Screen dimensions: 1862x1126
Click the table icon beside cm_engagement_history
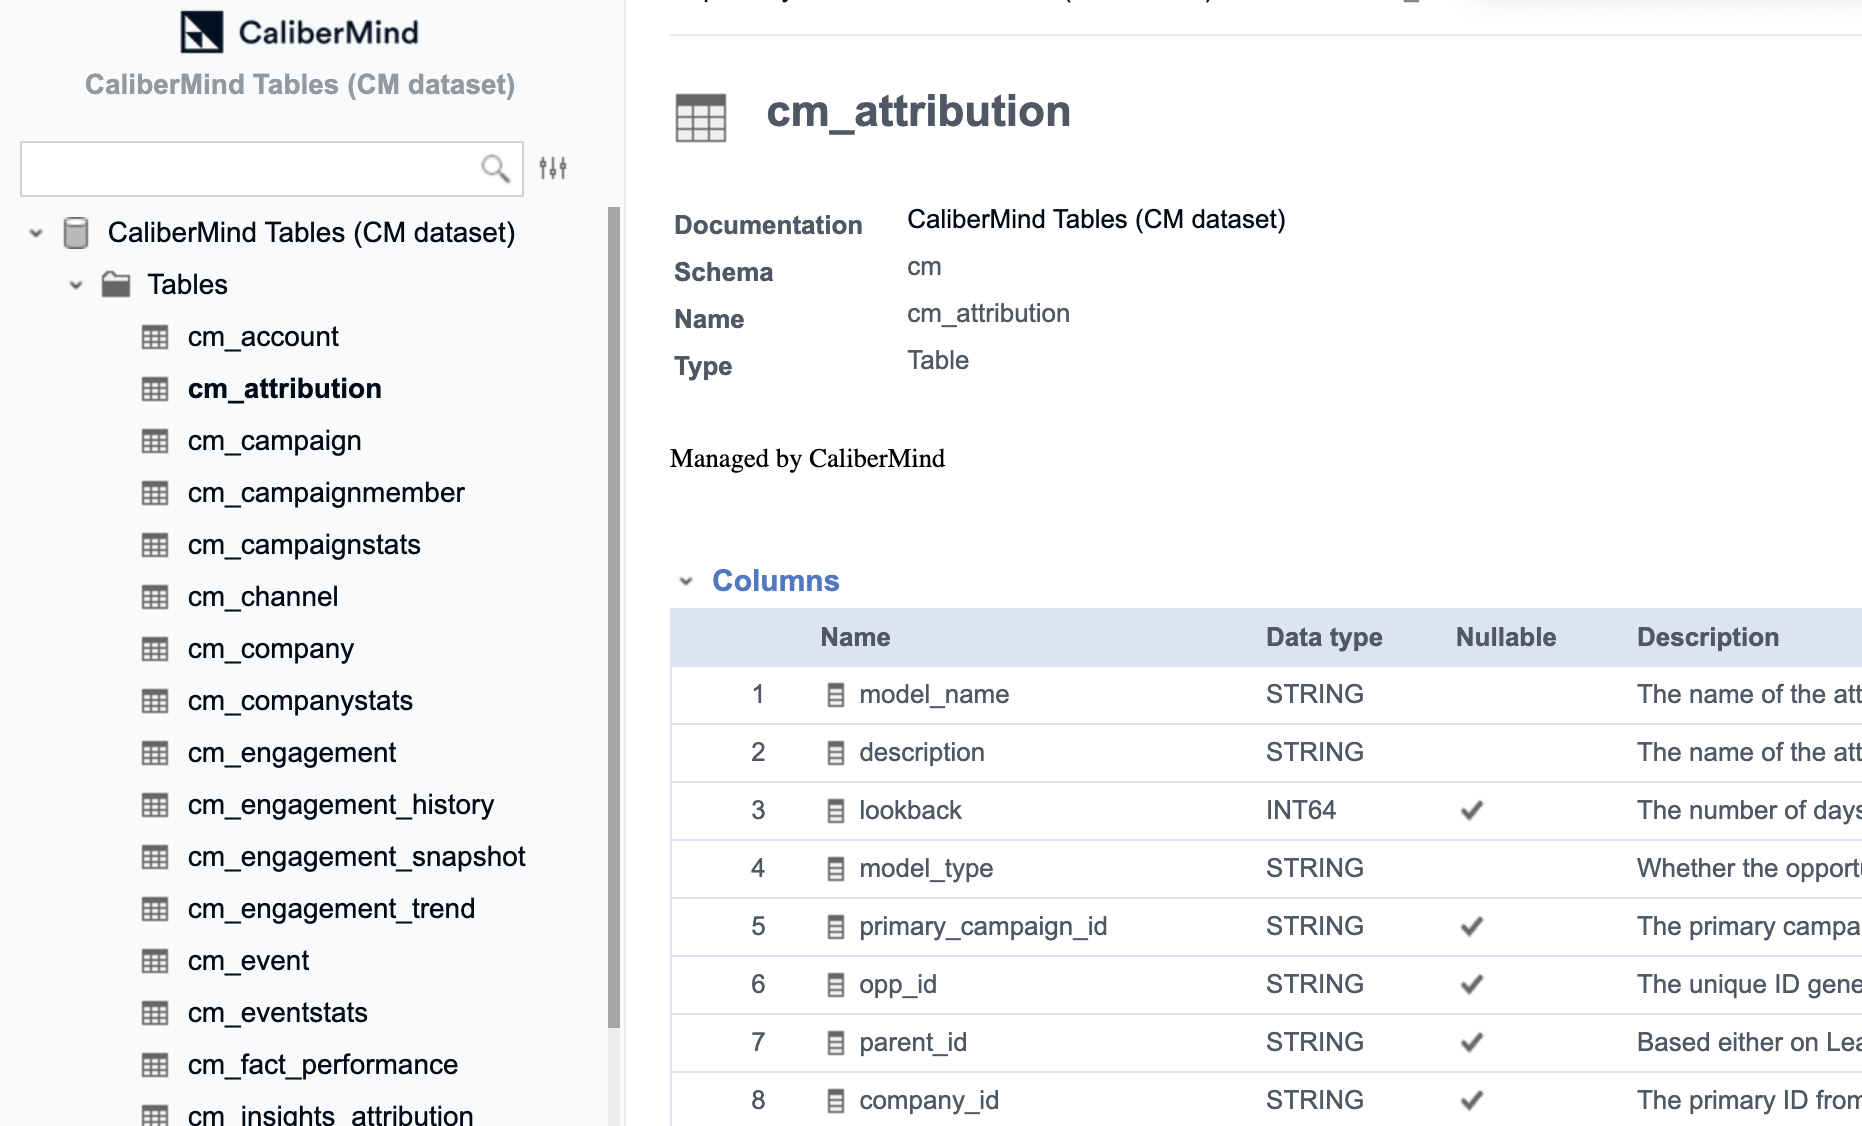click(155, 805)
